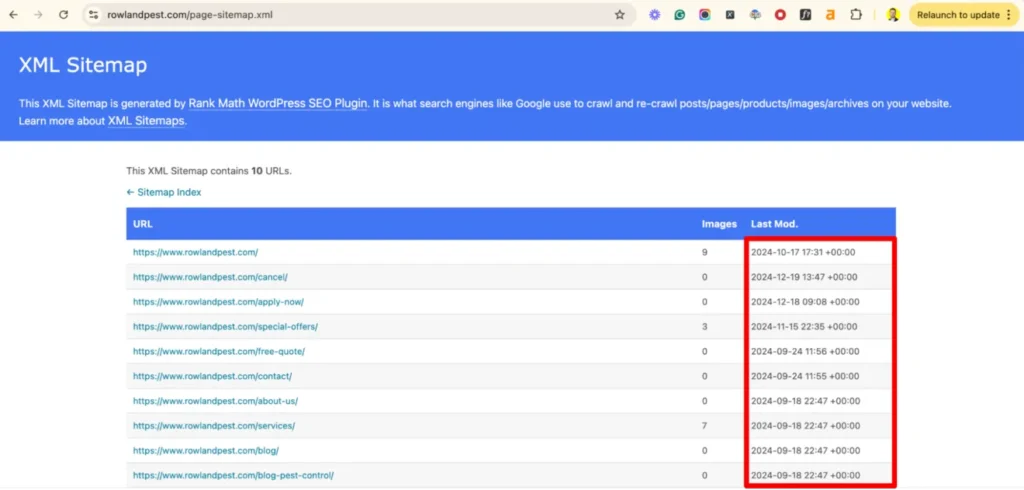Open the free-quote page URL
Screen dimensions: 1024x490
[218, 351]
